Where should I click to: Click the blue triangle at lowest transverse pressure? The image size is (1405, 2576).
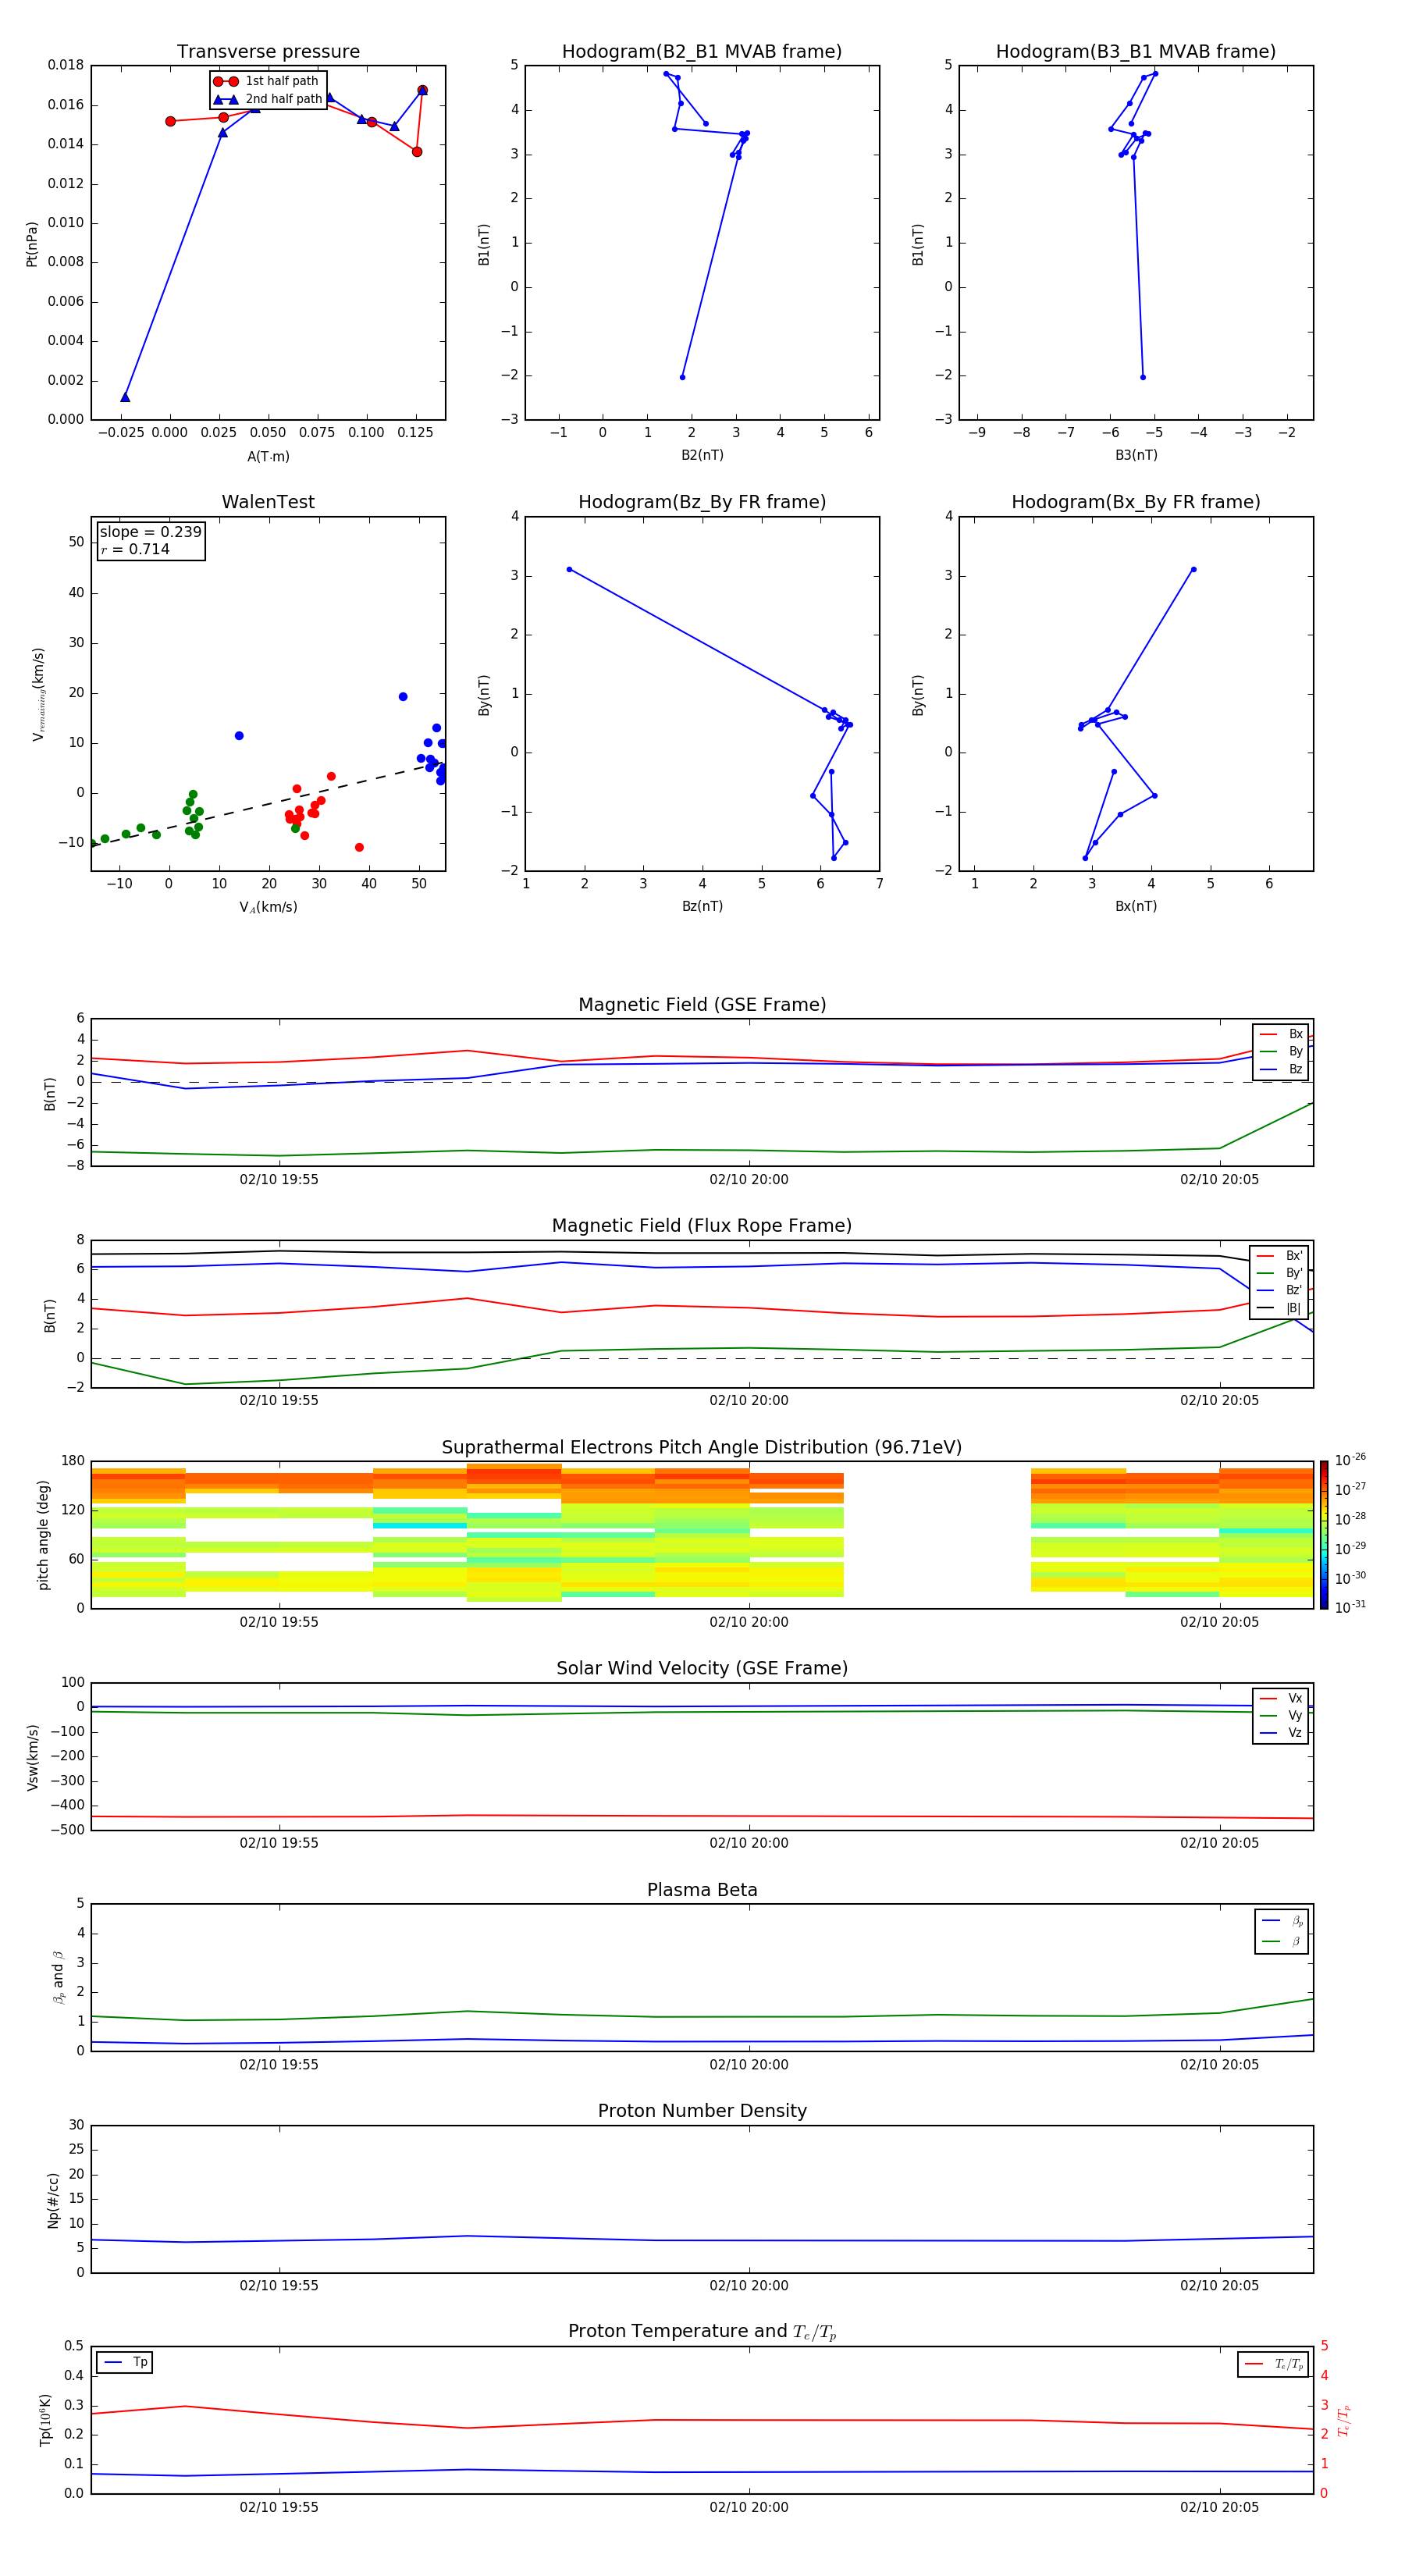tap(125, 397)
